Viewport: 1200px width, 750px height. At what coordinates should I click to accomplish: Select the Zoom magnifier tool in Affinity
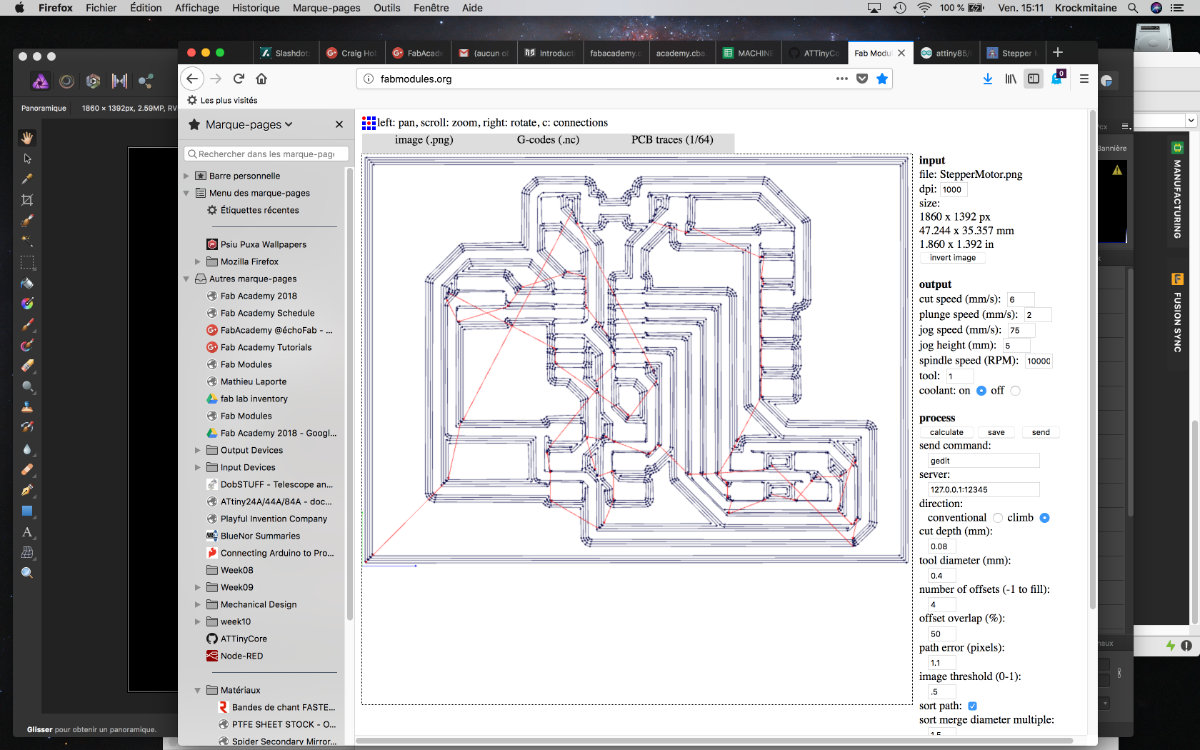pos(27,573)
